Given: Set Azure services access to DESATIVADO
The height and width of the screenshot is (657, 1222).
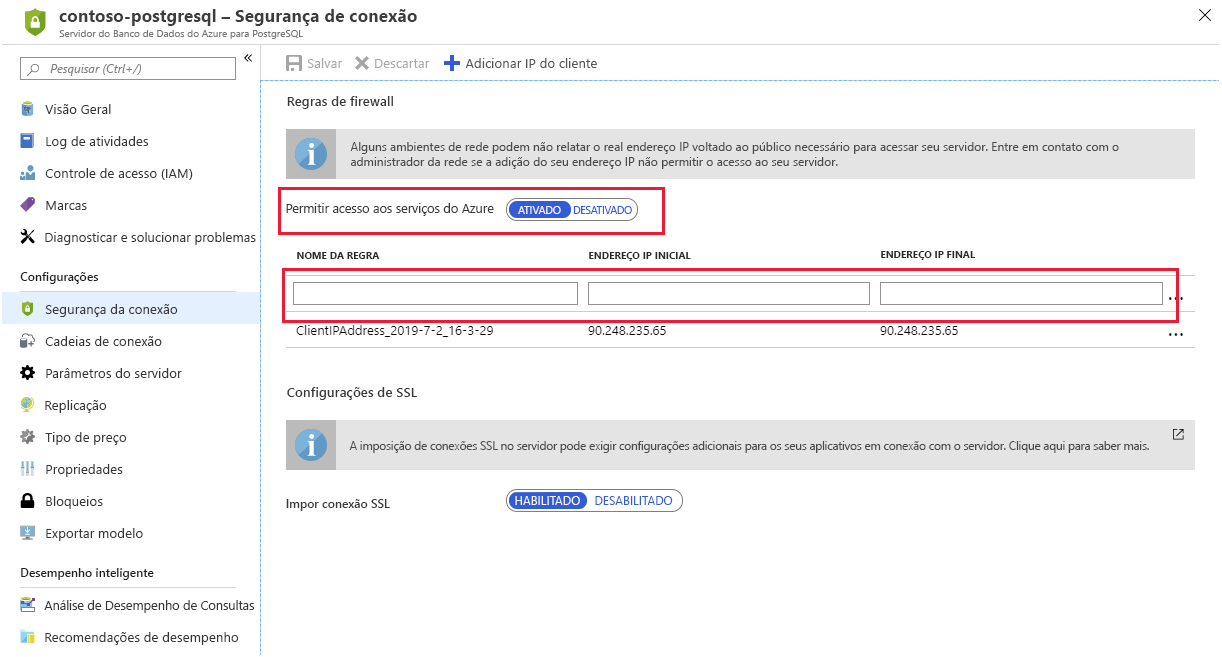Looking at the screenshot, I should click(603, 210).
